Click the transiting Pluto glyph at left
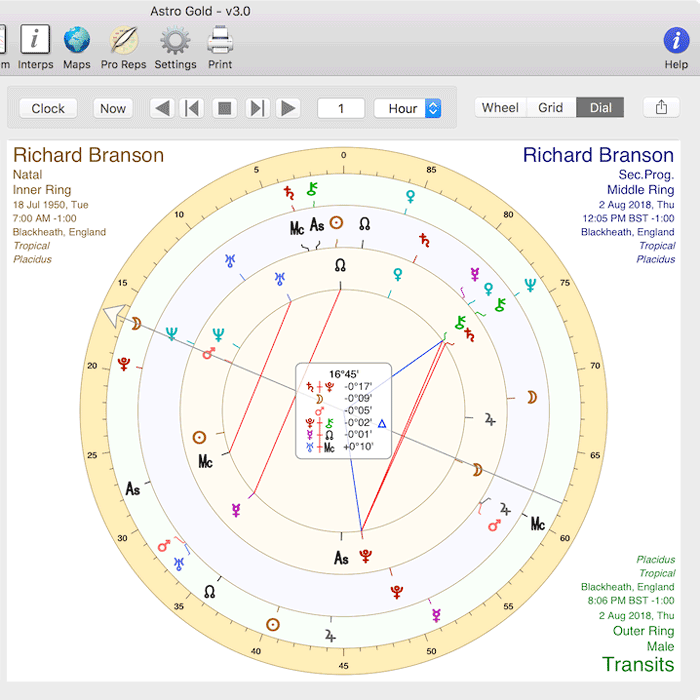This screenshot has height=700, width=700. tap(124, 364)
